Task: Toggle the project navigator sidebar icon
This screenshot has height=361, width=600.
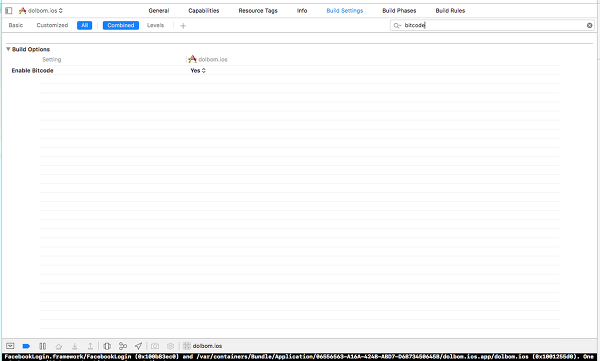Action: click(x=9, y=11)
